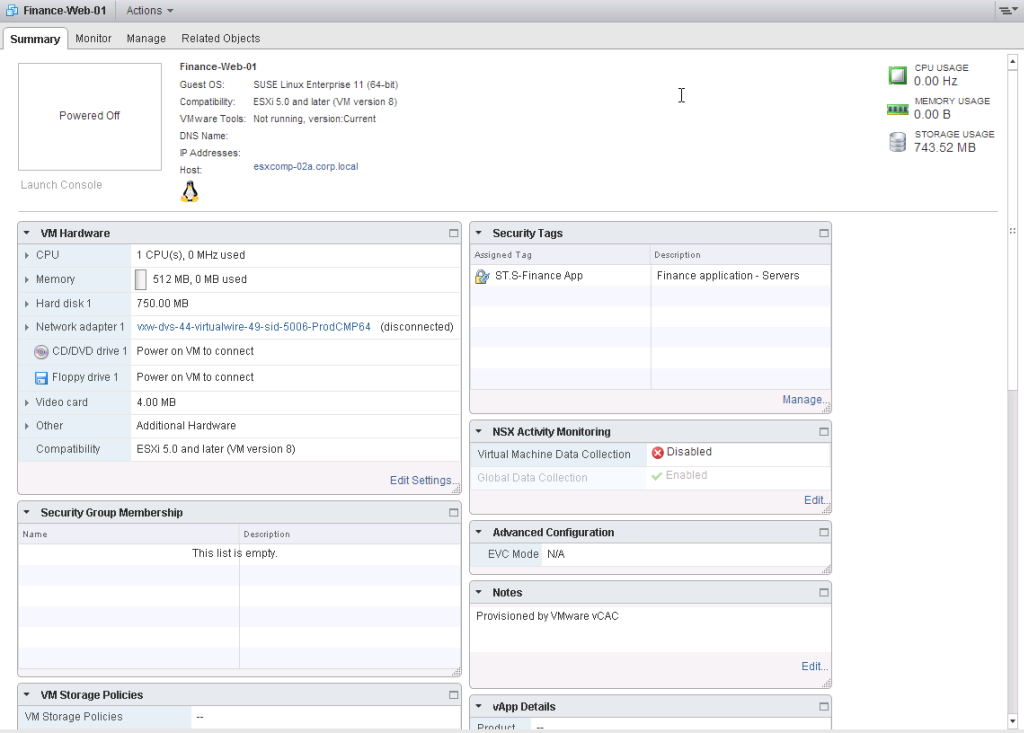
Task: Click the CD/DVD drive 1 disc icon
Action: click(x=41, y=351)
